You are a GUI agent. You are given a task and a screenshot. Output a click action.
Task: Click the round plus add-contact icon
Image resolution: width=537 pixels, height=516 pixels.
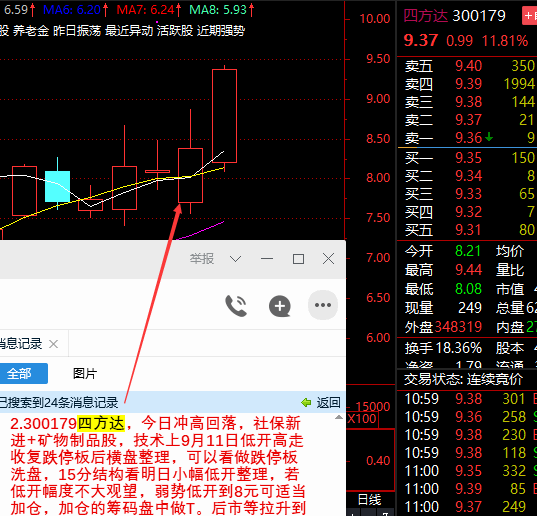point(280,306)
